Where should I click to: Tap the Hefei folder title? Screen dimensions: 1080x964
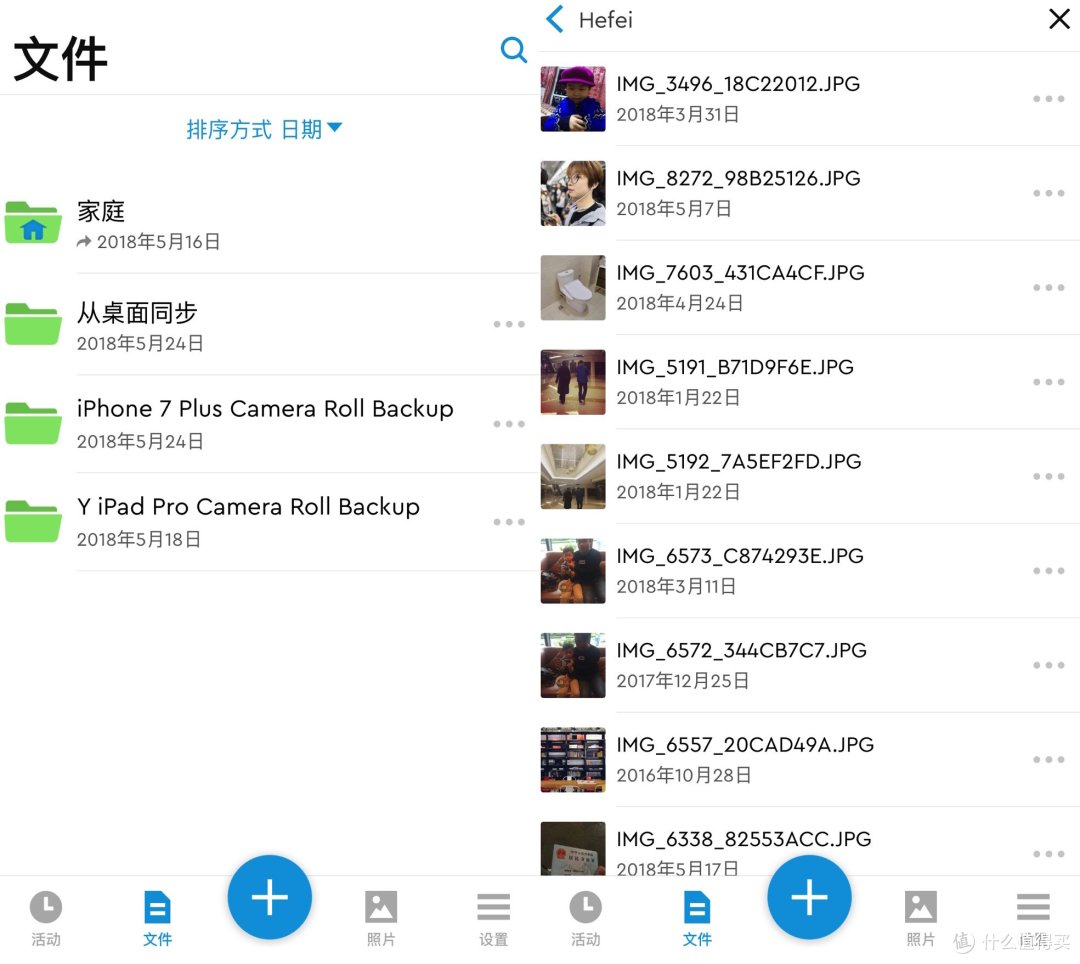(605, 20)
